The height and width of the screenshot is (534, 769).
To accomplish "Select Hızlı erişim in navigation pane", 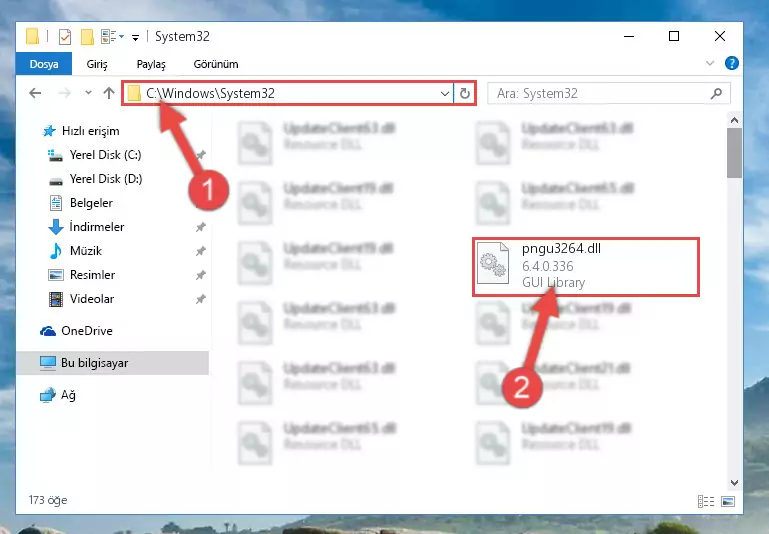I will pos(90,131).
